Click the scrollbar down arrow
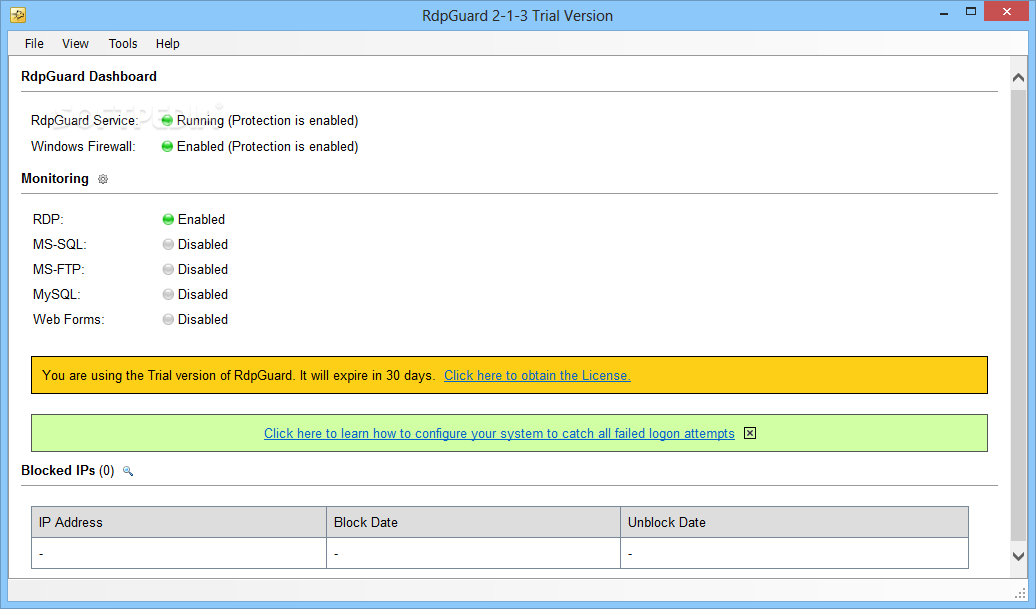The width and height of the screenshot is (1036, 609). tap(1018, 556)
